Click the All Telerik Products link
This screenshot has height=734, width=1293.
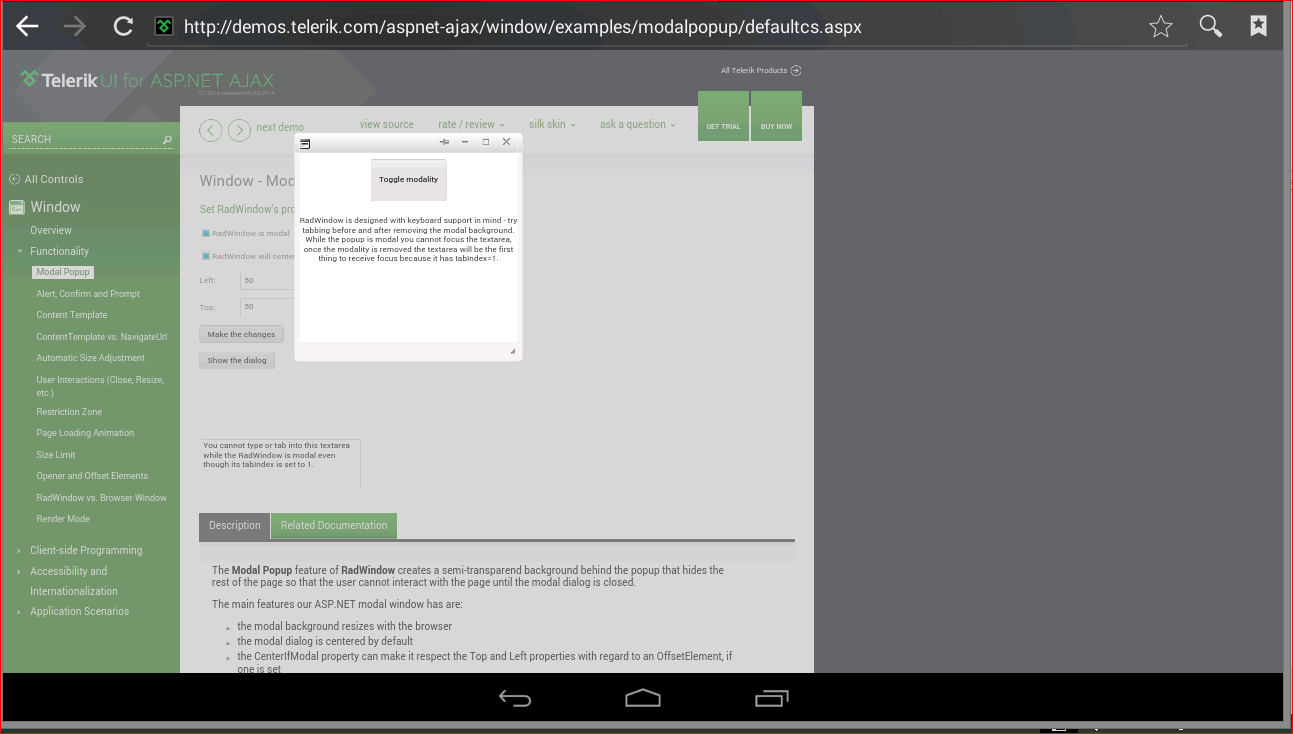(754, 71)
